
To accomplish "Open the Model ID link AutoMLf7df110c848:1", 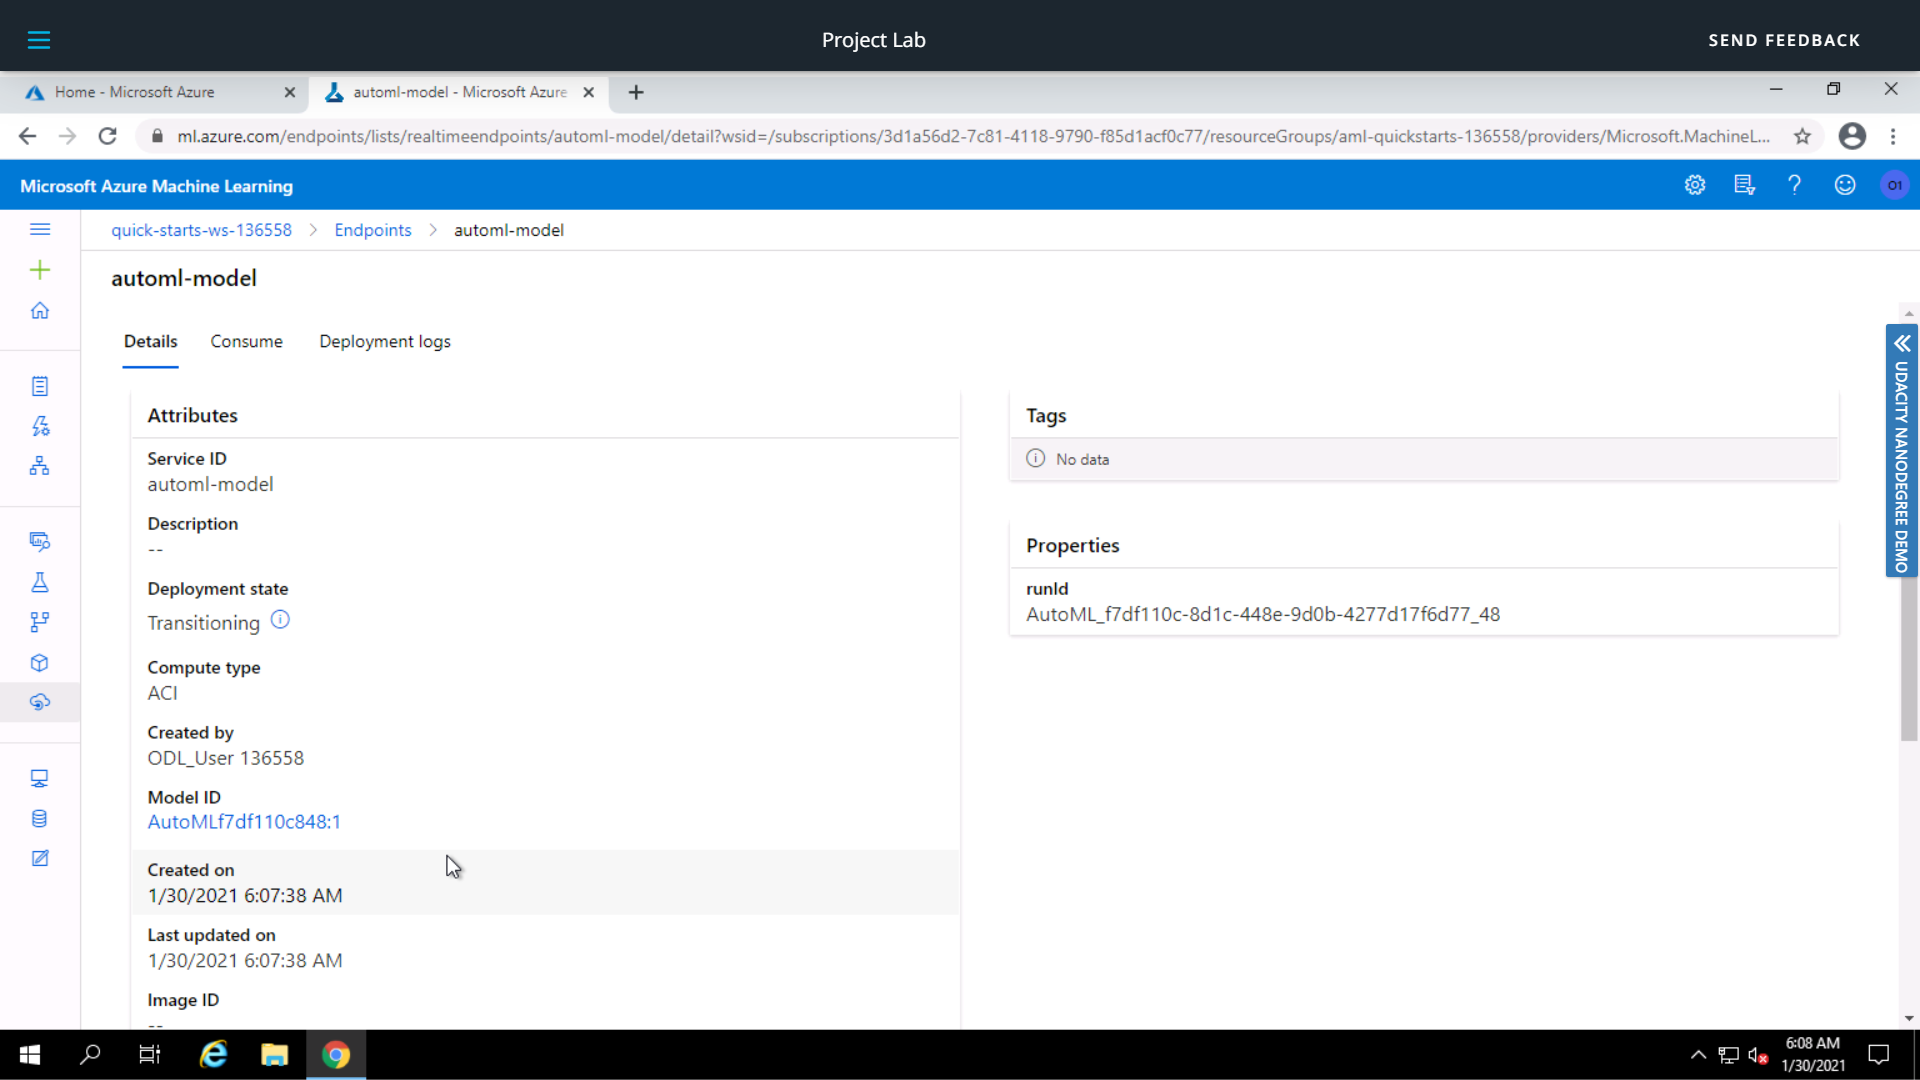I will (x=244, y=822).
